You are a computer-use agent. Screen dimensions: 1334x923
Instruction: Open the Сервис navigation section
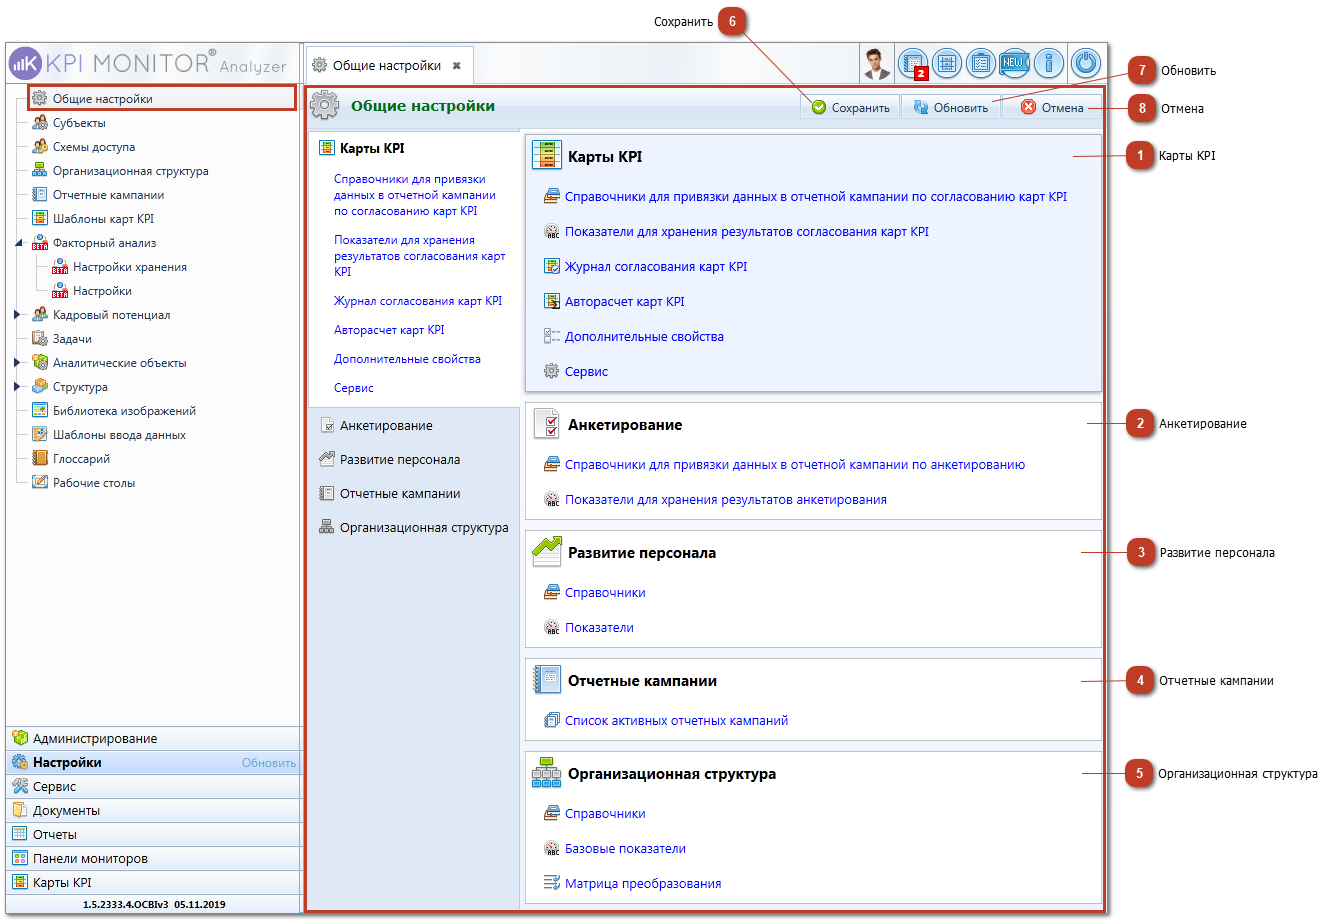tap(153, 786)
